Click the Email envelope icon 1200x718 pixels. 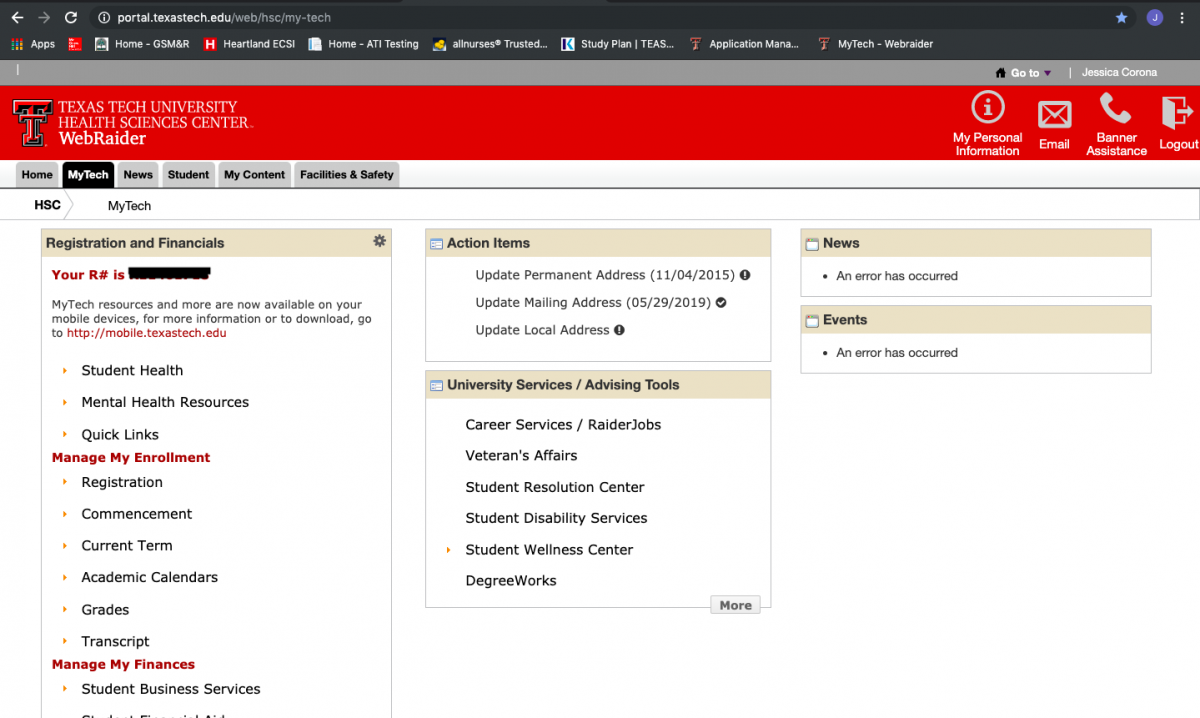point(1054,115)
